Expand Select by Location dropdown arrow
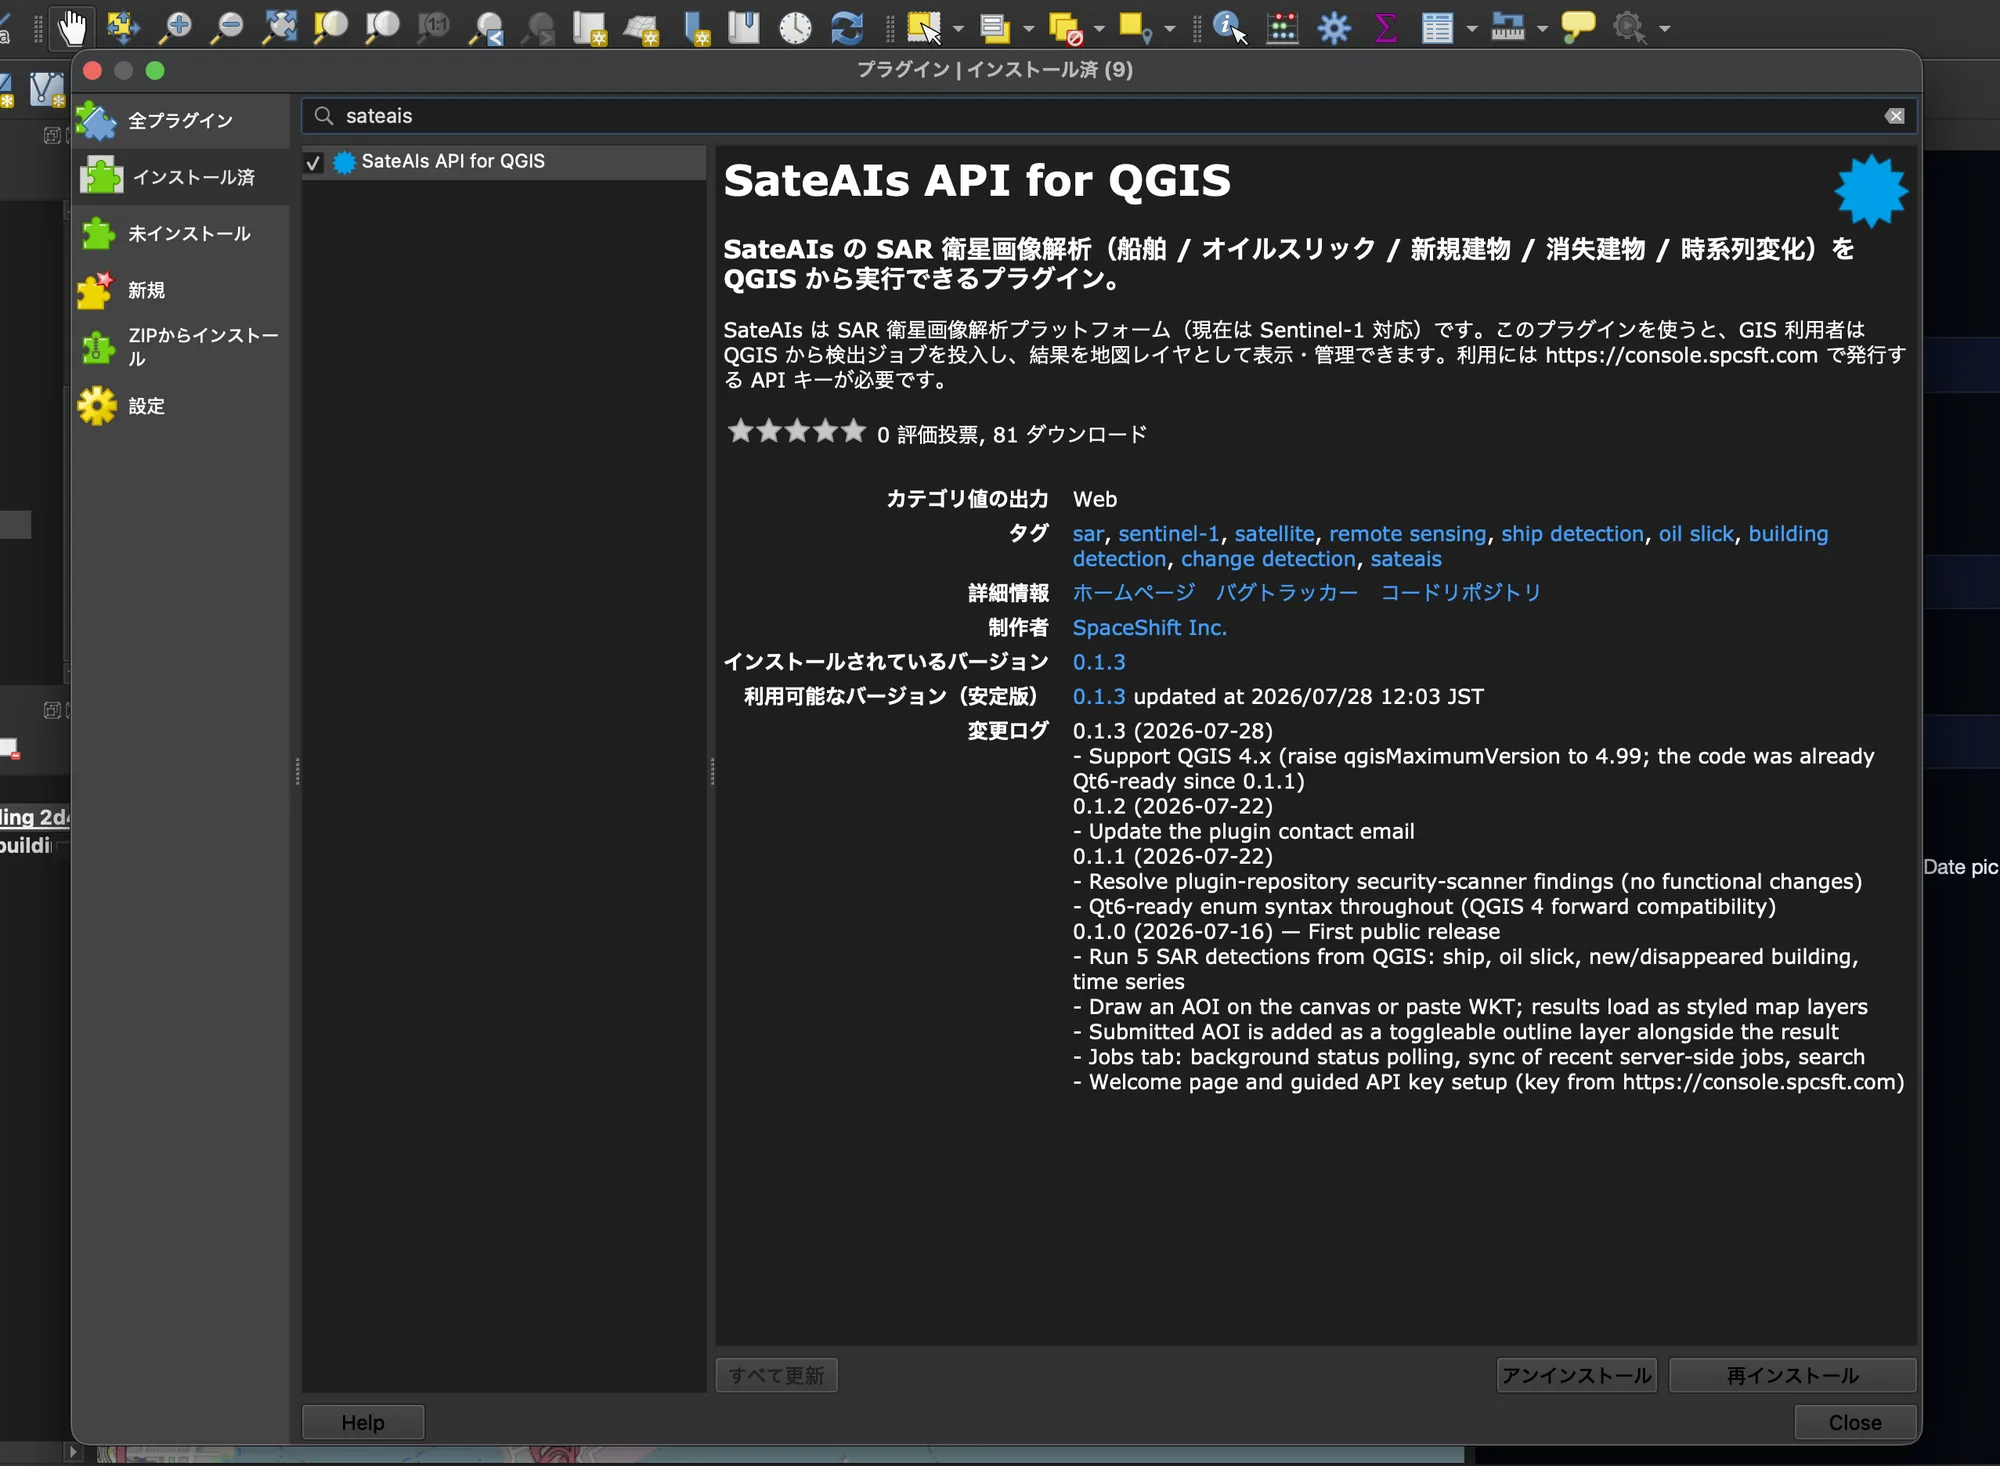2000x1466 pixels. pyautogui.click(x=1169, y=28)
